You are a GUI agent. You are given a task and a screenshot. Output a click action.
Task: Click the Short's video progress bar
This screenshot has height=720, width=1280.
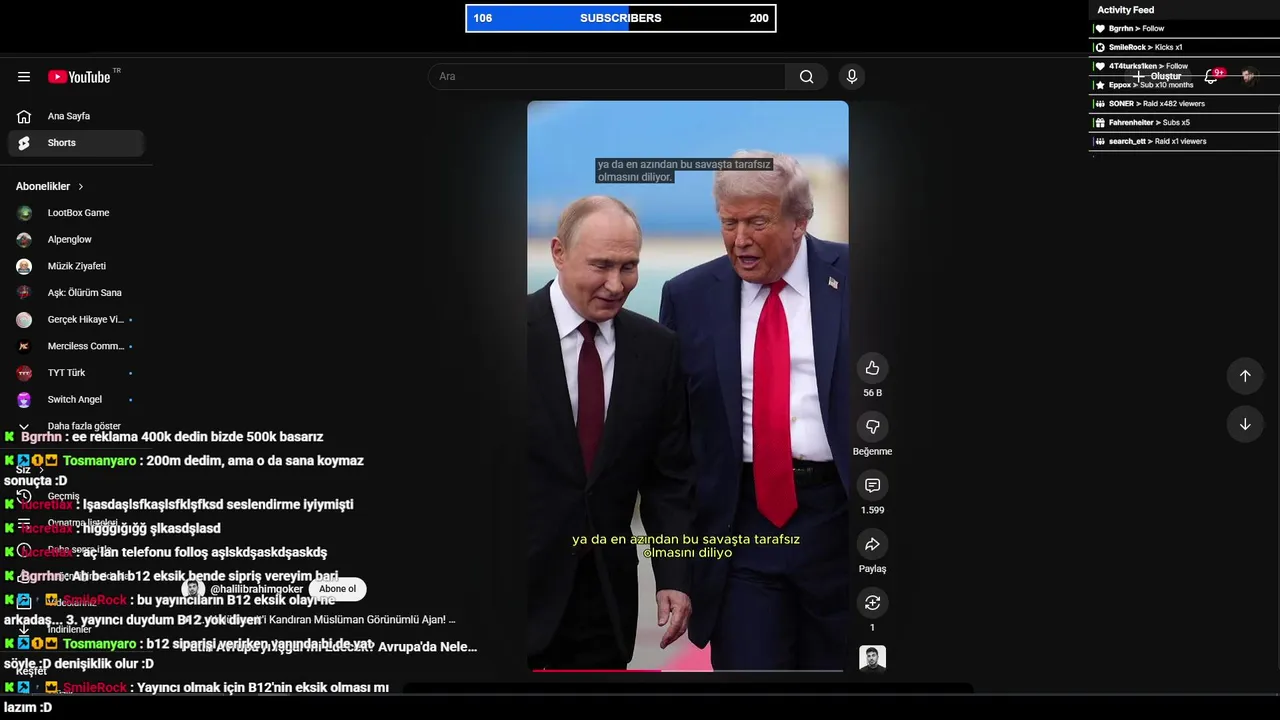click(x=688, y=670)
